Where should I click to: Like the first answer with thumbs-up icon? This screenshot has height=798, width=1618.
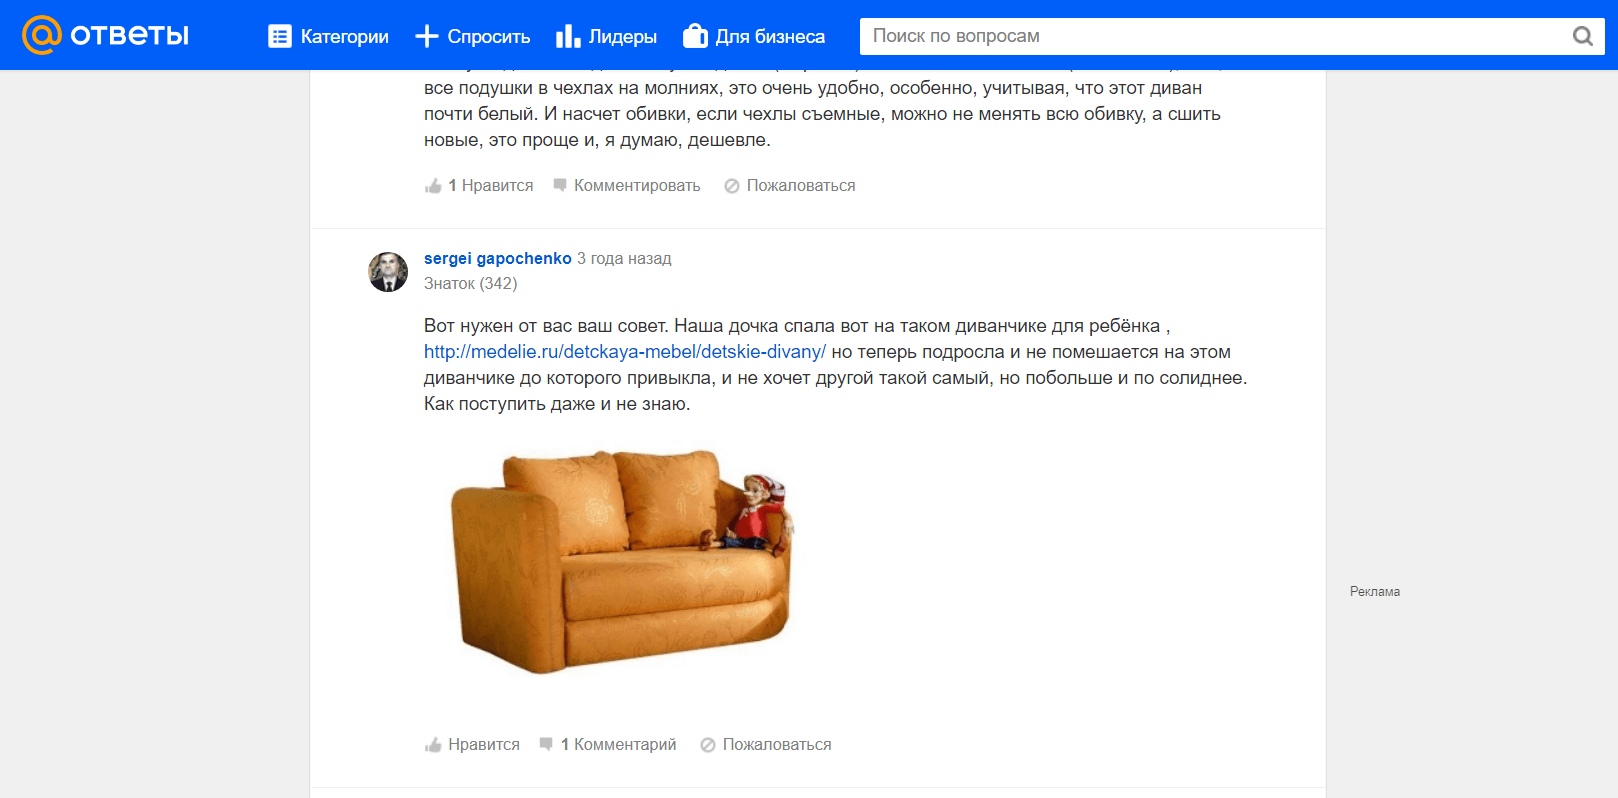tap(433, 186)
